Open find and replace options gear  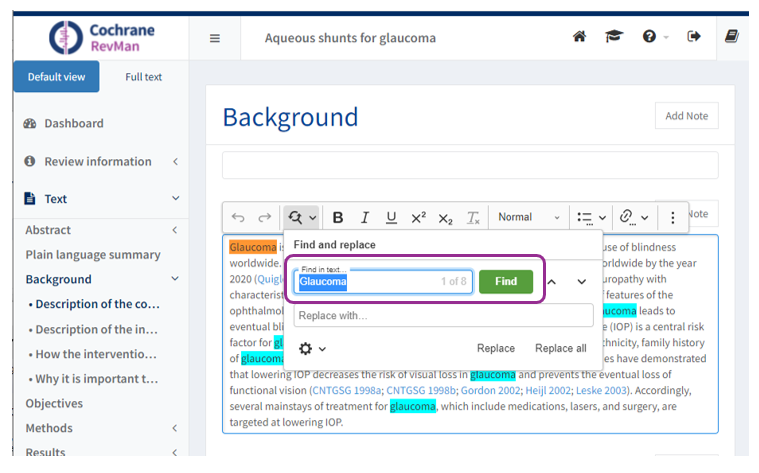pyautogui.click(x=311, y=348)
